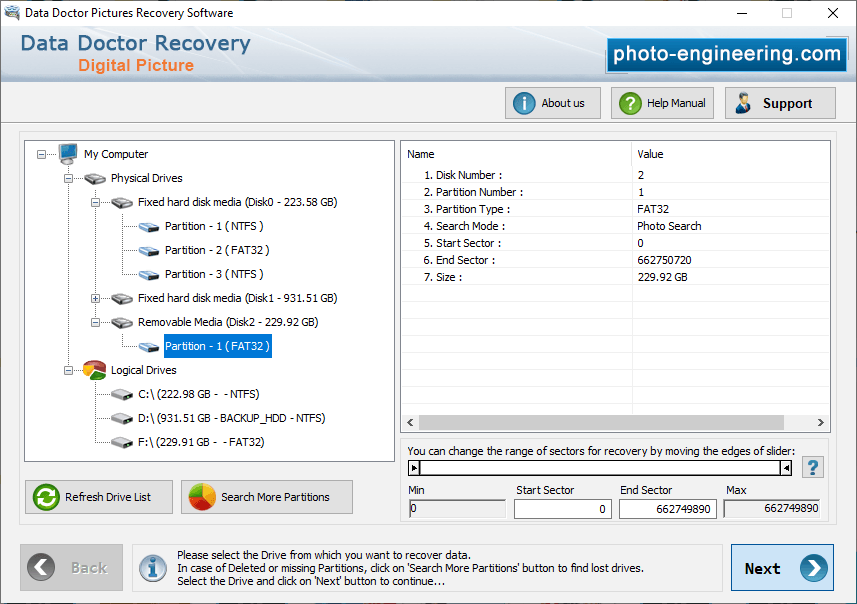Click the application icon in the title bar

click(x=12, y=13)
